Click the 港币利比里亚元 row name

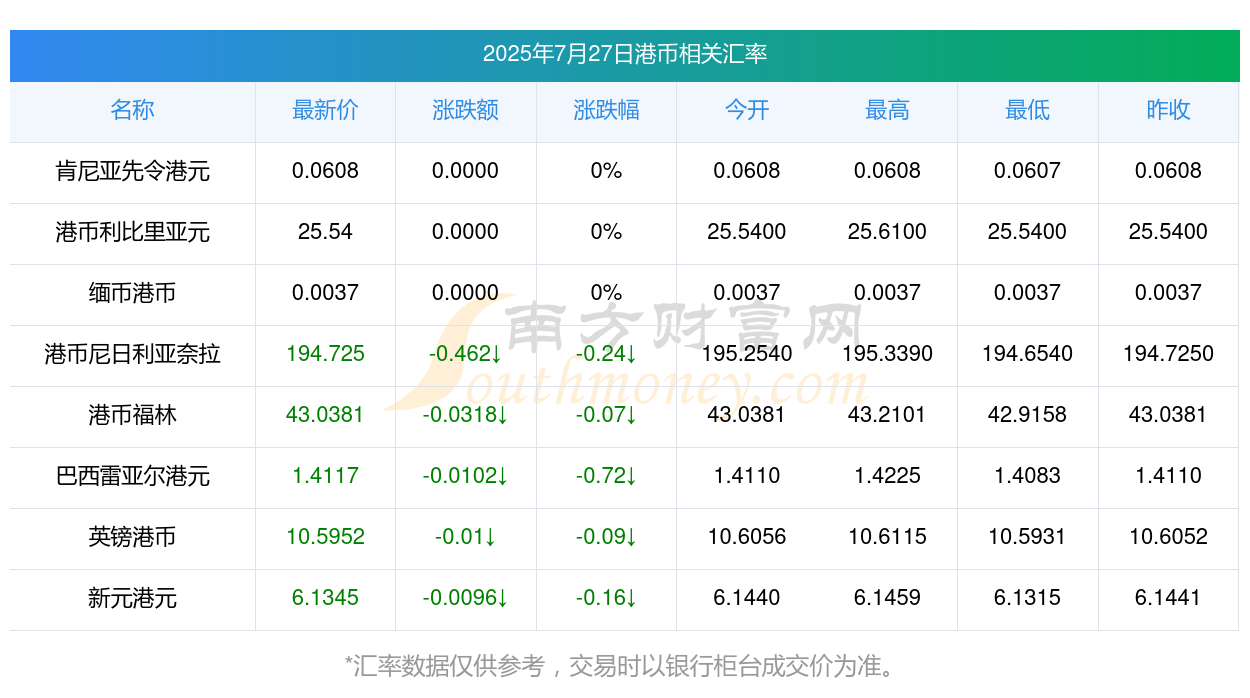click(132, 232)
